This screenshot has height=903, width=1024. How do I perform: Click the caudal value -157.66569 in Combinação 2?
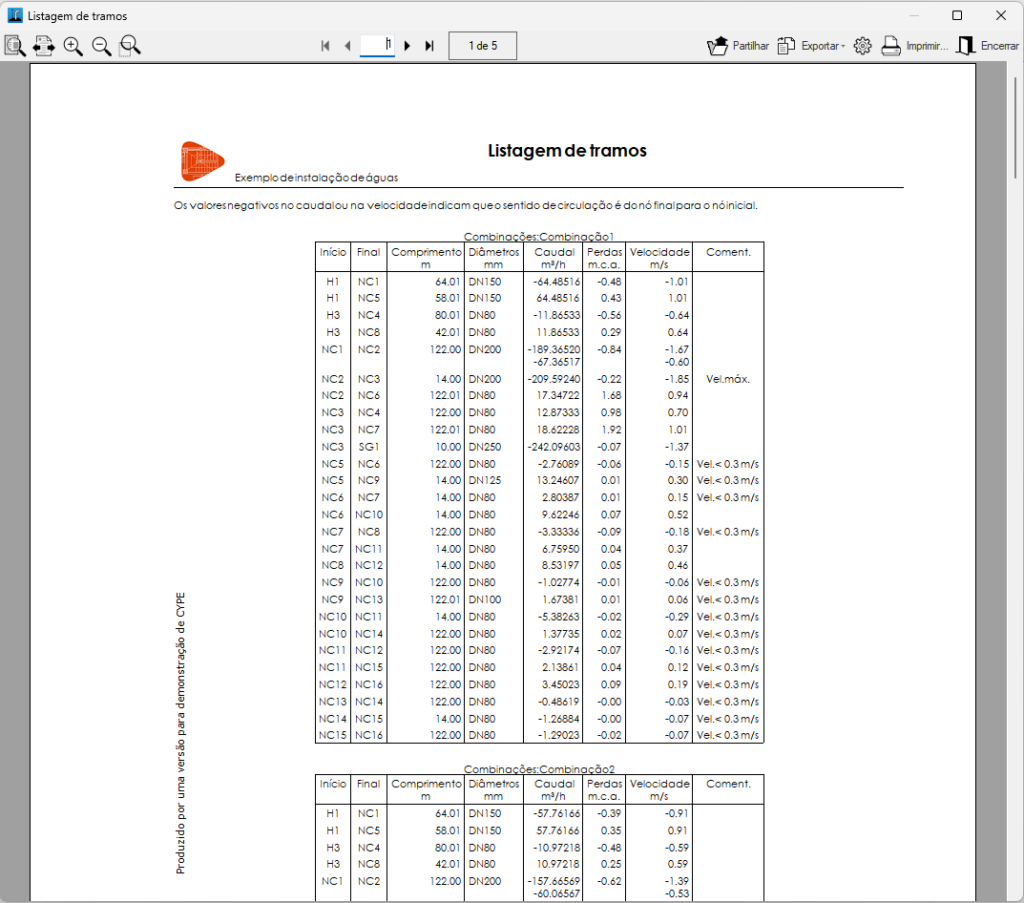[x=553, y=881]
